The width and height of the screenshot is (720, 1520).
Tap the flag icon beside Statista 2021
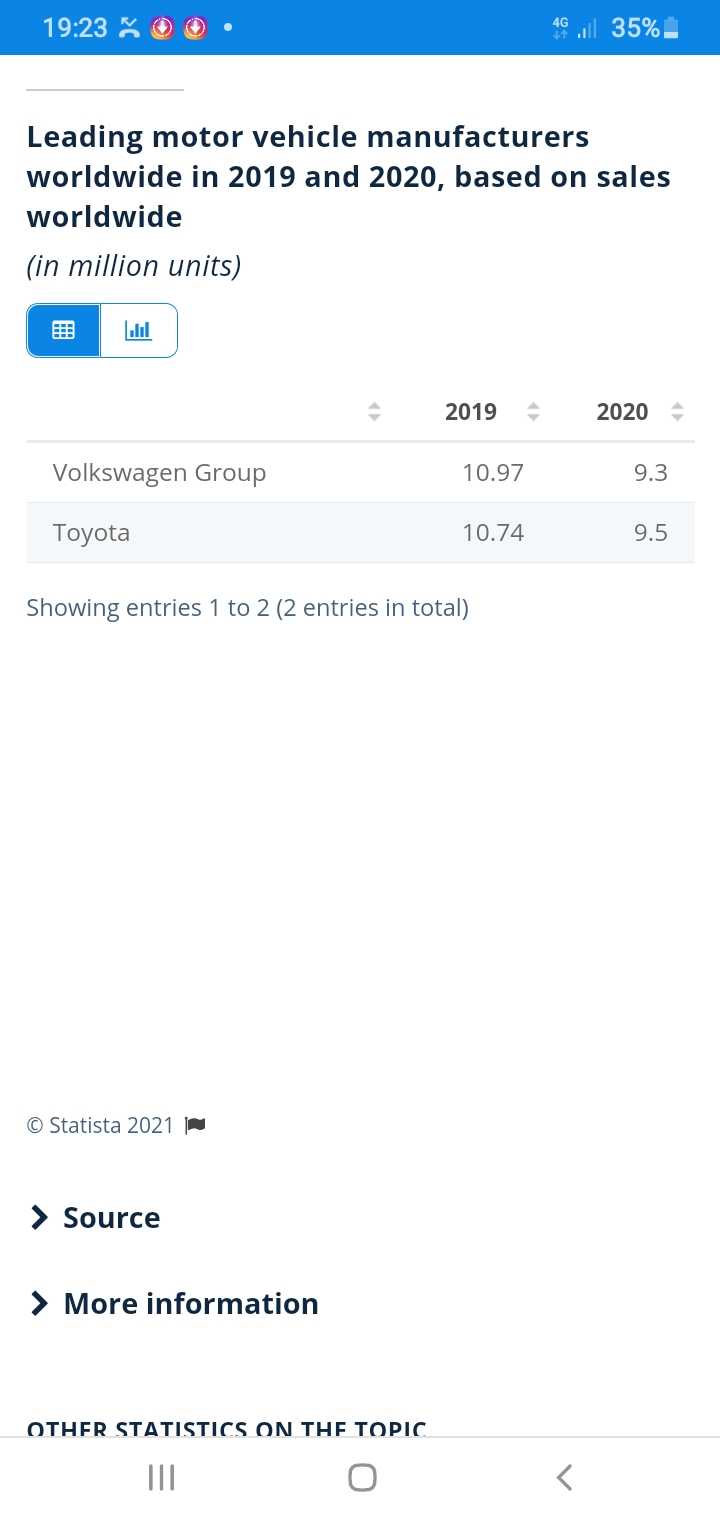pyautogui.click(x=196, y=1126)
